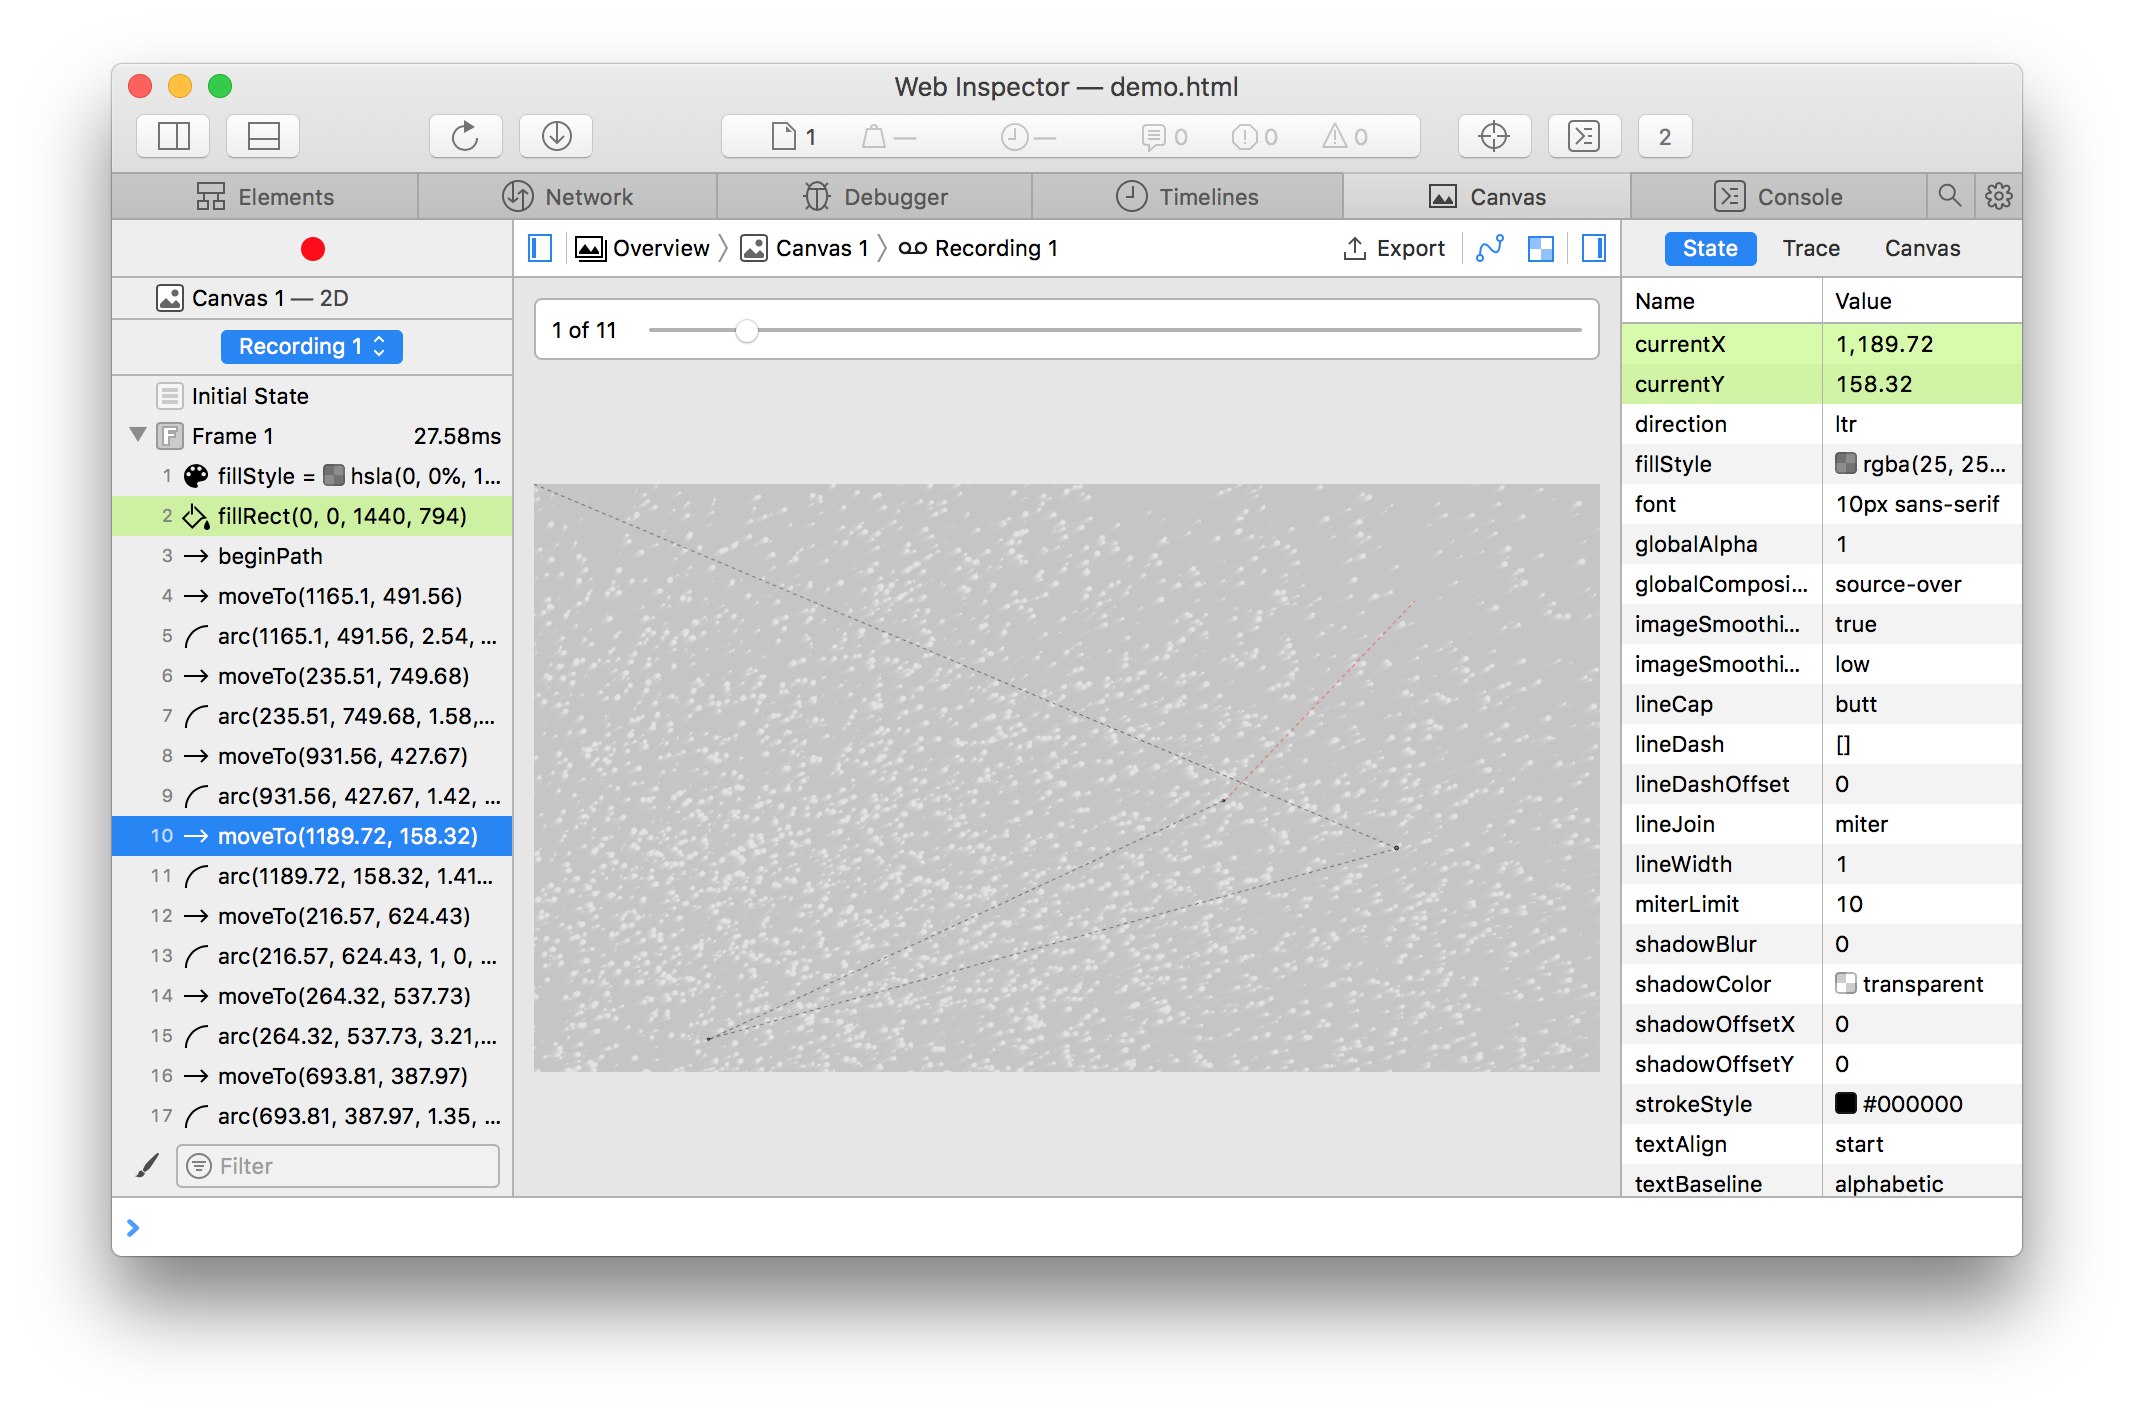
Task: Click the recording action slider knob
Action: coord(747,330)
